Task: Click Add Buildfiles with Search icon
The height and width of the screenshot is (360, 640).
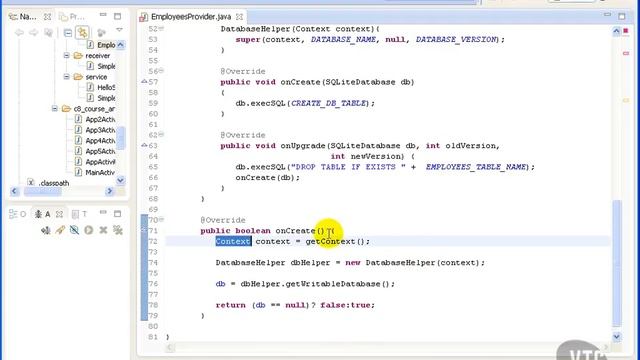Action: [60, 230]
